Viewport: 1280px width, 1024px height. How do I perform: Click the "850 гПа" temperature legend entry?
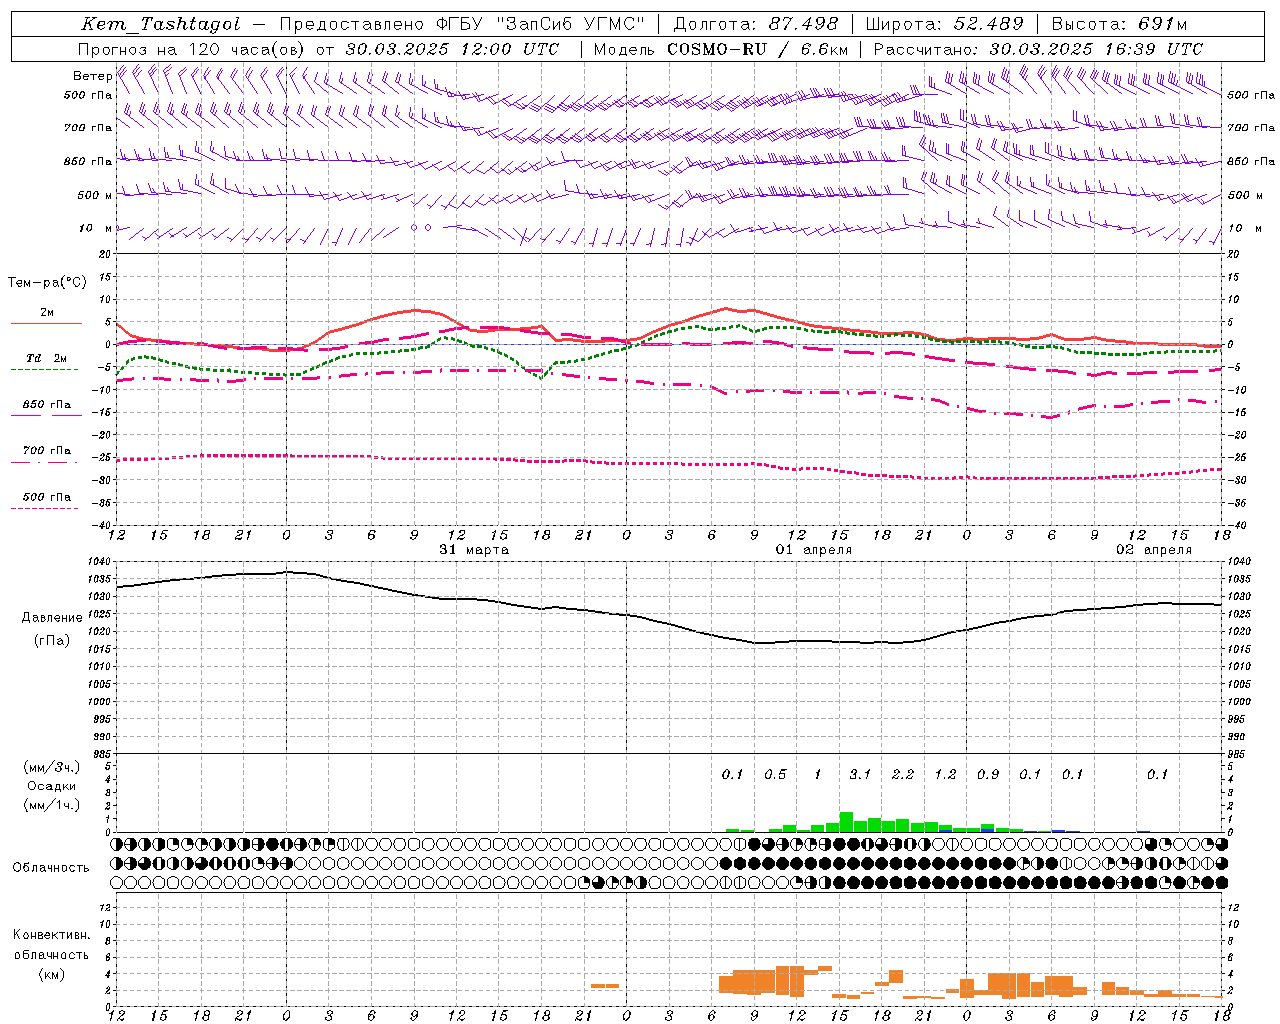47,405
